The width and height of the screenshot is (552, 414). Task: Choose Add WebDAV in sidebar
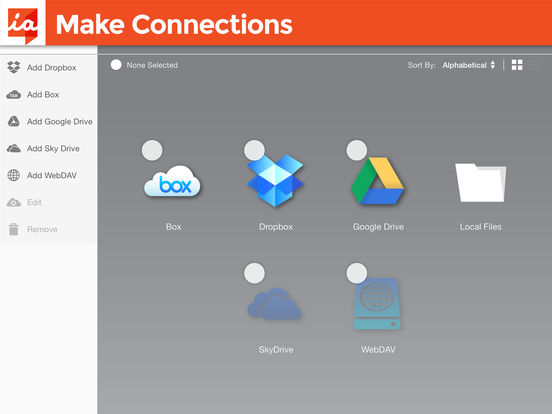point(49,175)
